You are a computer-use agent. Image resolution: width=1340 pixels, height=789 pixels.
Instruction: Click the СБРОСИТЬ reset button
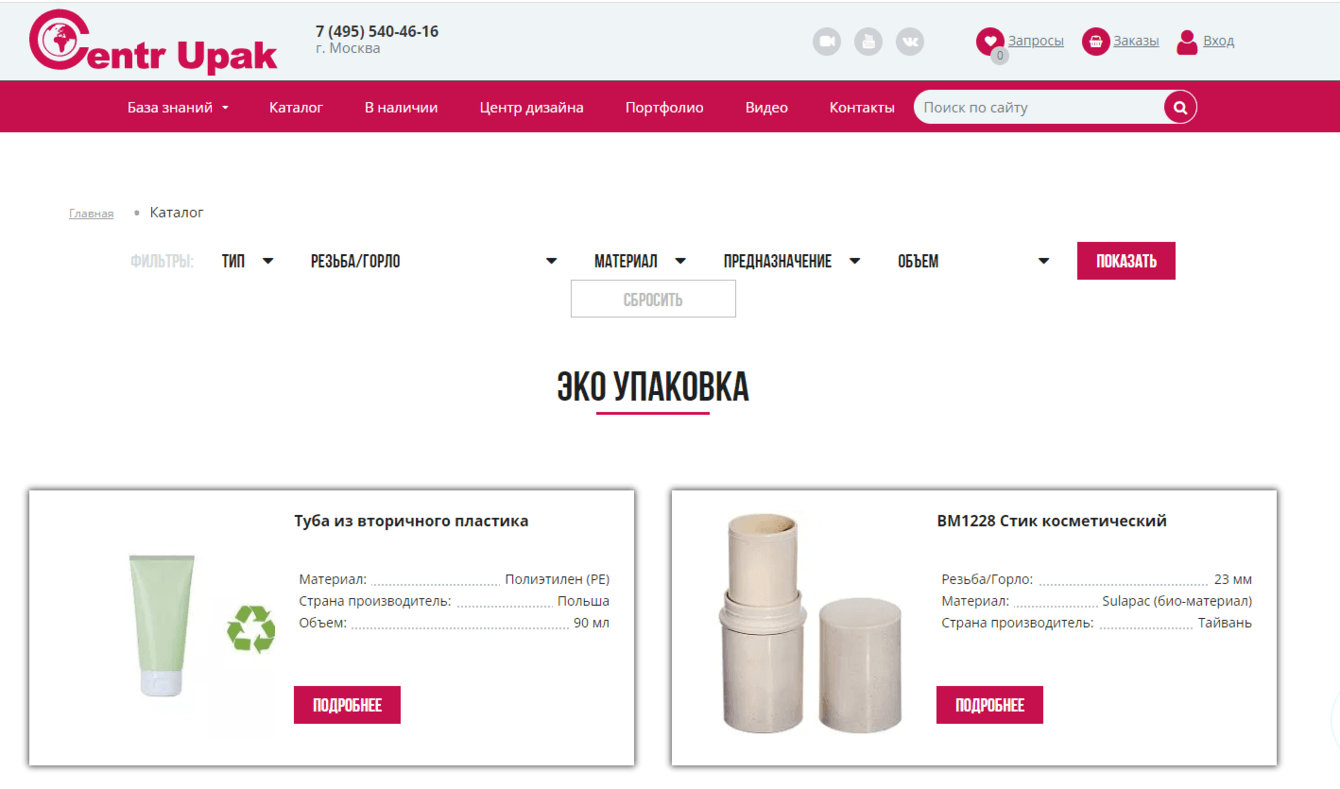click(x=653, y=299)
